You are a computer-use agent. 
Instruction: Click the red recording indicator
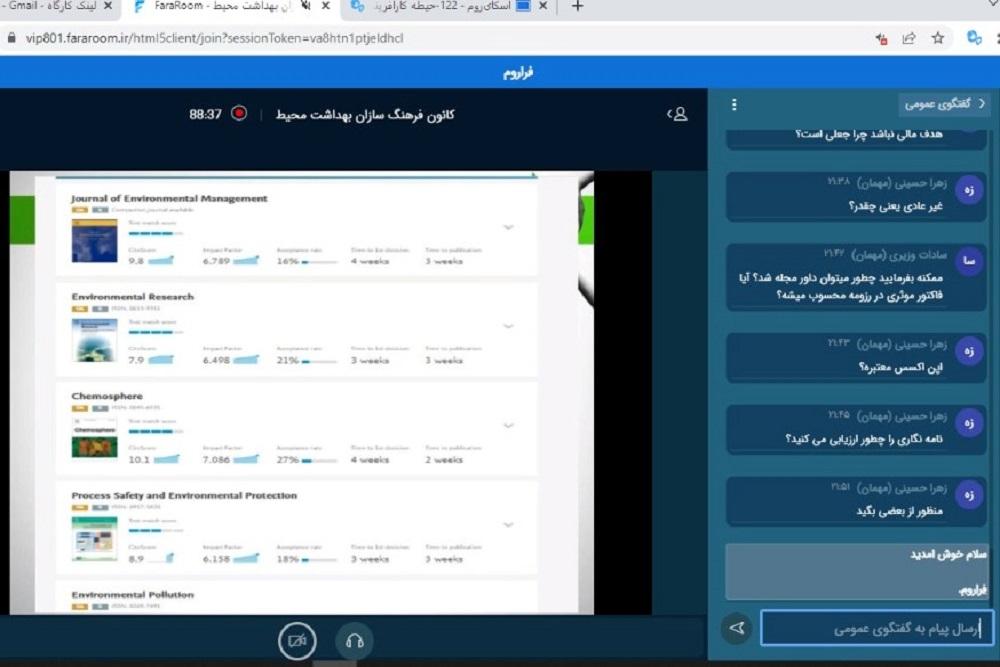(239, 114)
